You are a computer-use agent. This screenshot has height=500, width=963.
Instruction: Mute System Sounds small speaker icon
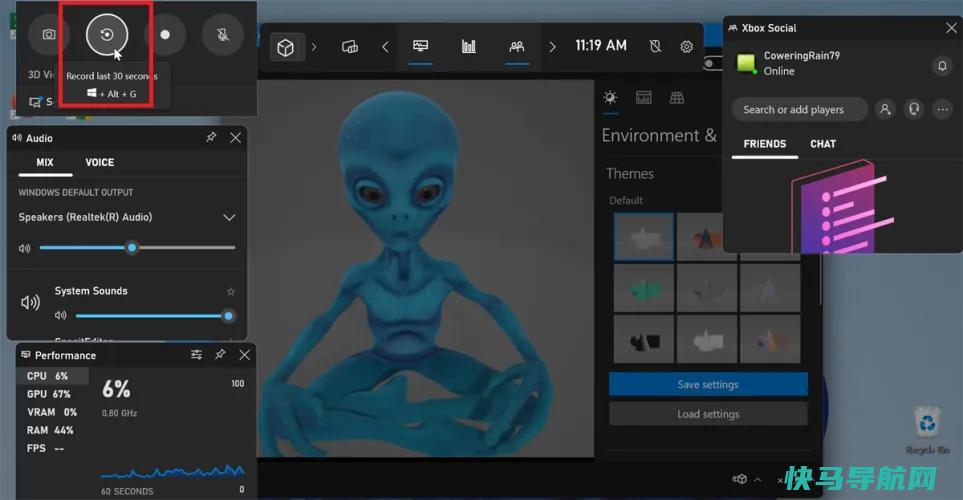coord(60,316)
